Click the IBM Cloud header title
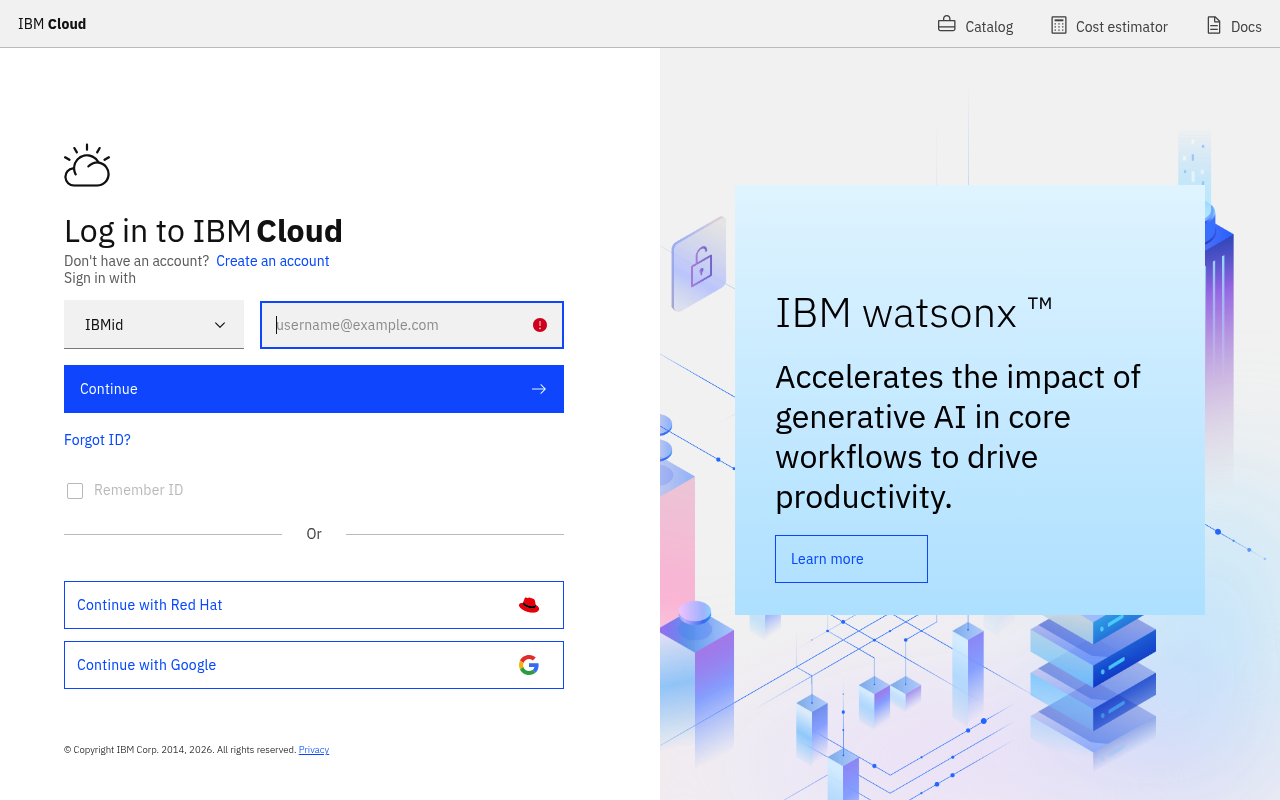 52,24
